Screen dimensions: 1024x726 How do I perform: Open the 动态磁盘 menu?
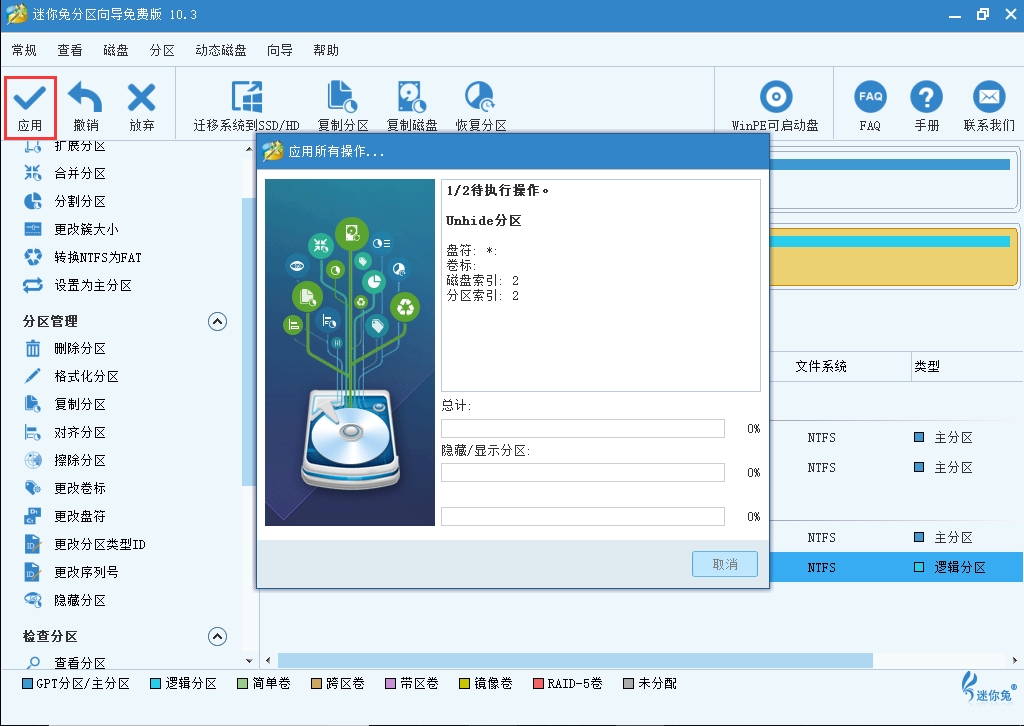[x=221, y=50]
